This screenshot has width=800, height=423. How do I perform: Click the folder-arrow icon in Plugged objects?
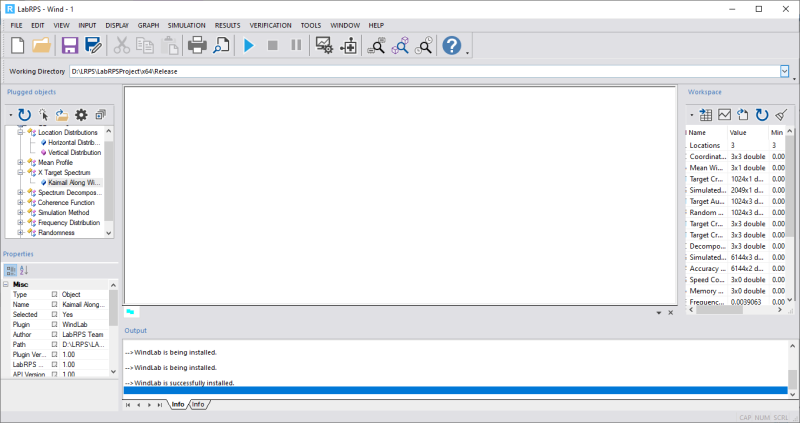pos(62,115)
